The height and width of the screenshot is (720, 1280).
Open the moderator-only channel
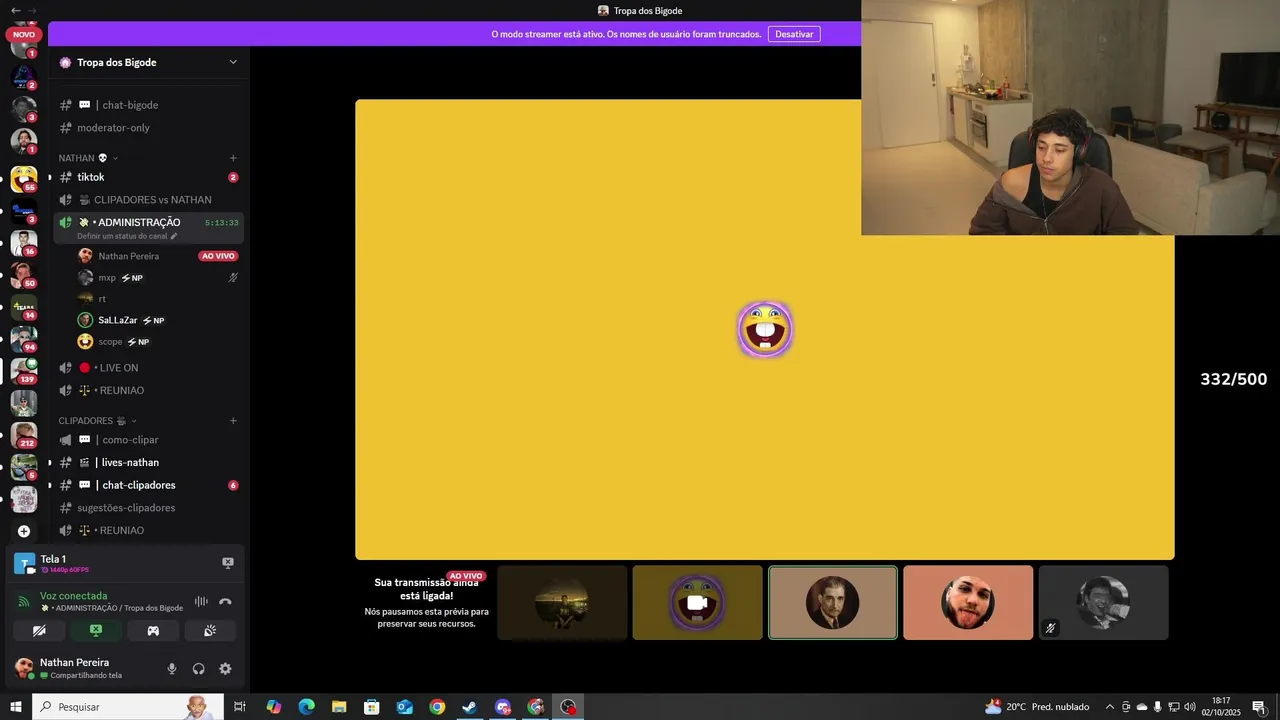tap(148, 128)
